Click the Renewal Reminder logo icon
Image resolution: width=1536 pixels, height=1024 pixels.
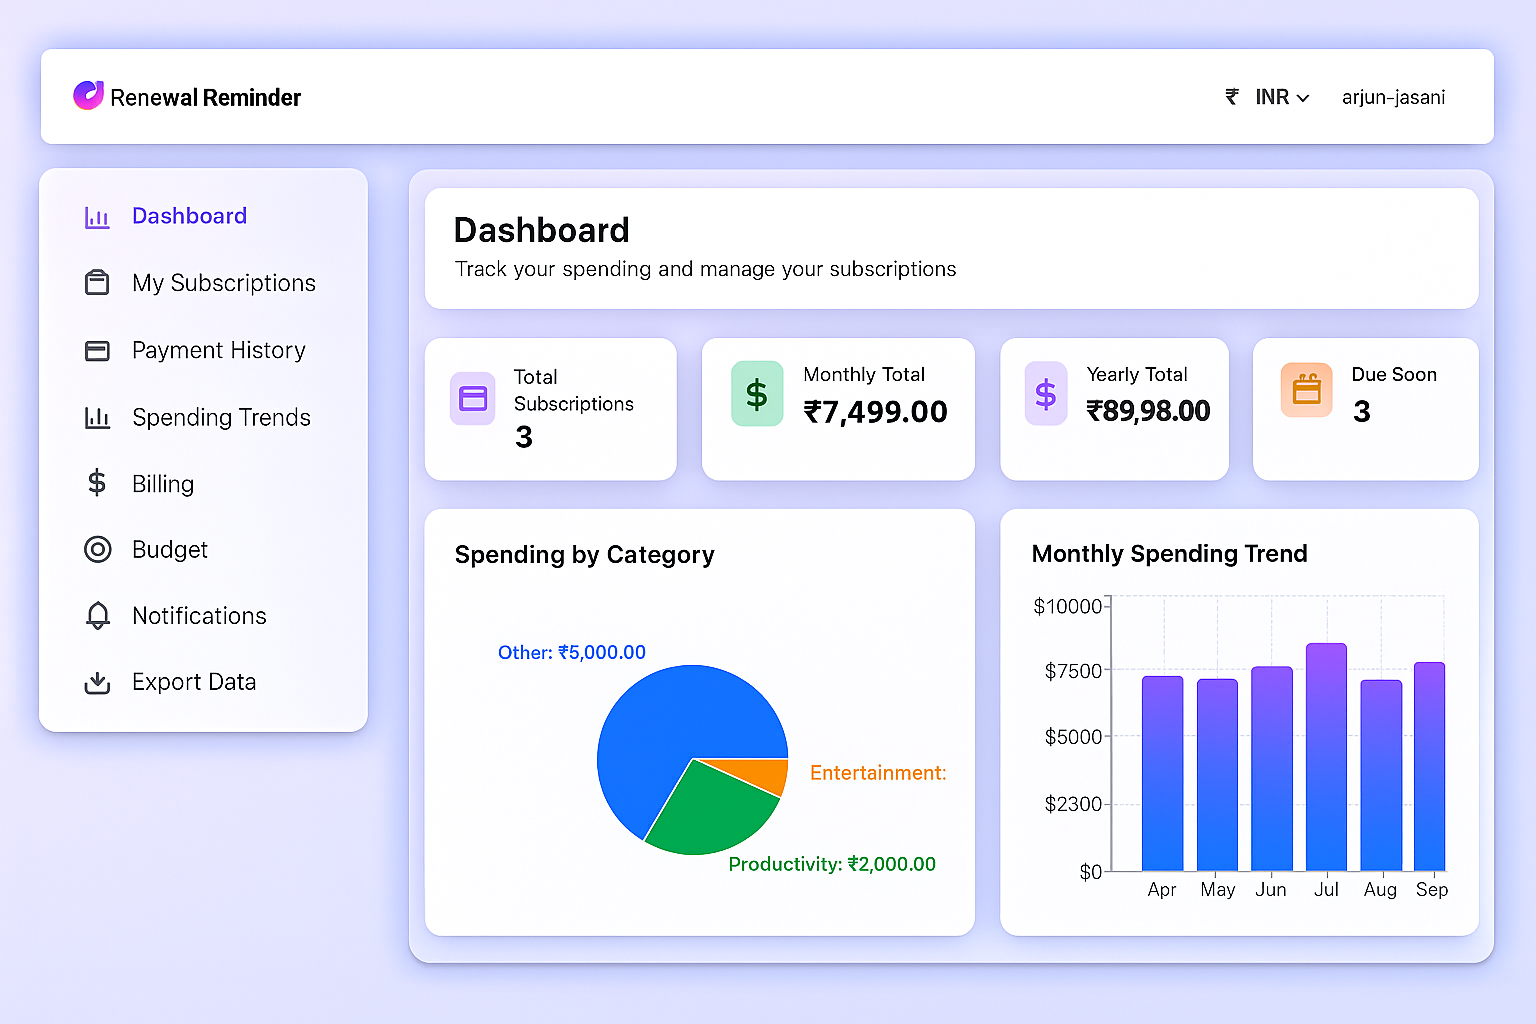point(88,96)
